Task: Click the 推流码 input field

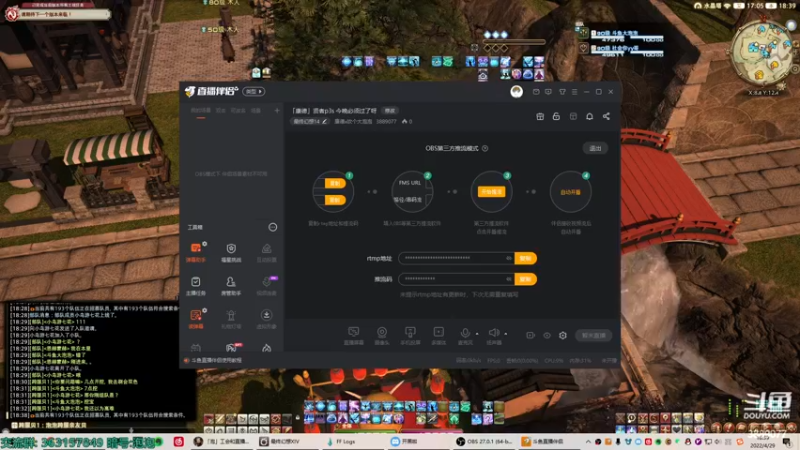Action: [456, 279]
